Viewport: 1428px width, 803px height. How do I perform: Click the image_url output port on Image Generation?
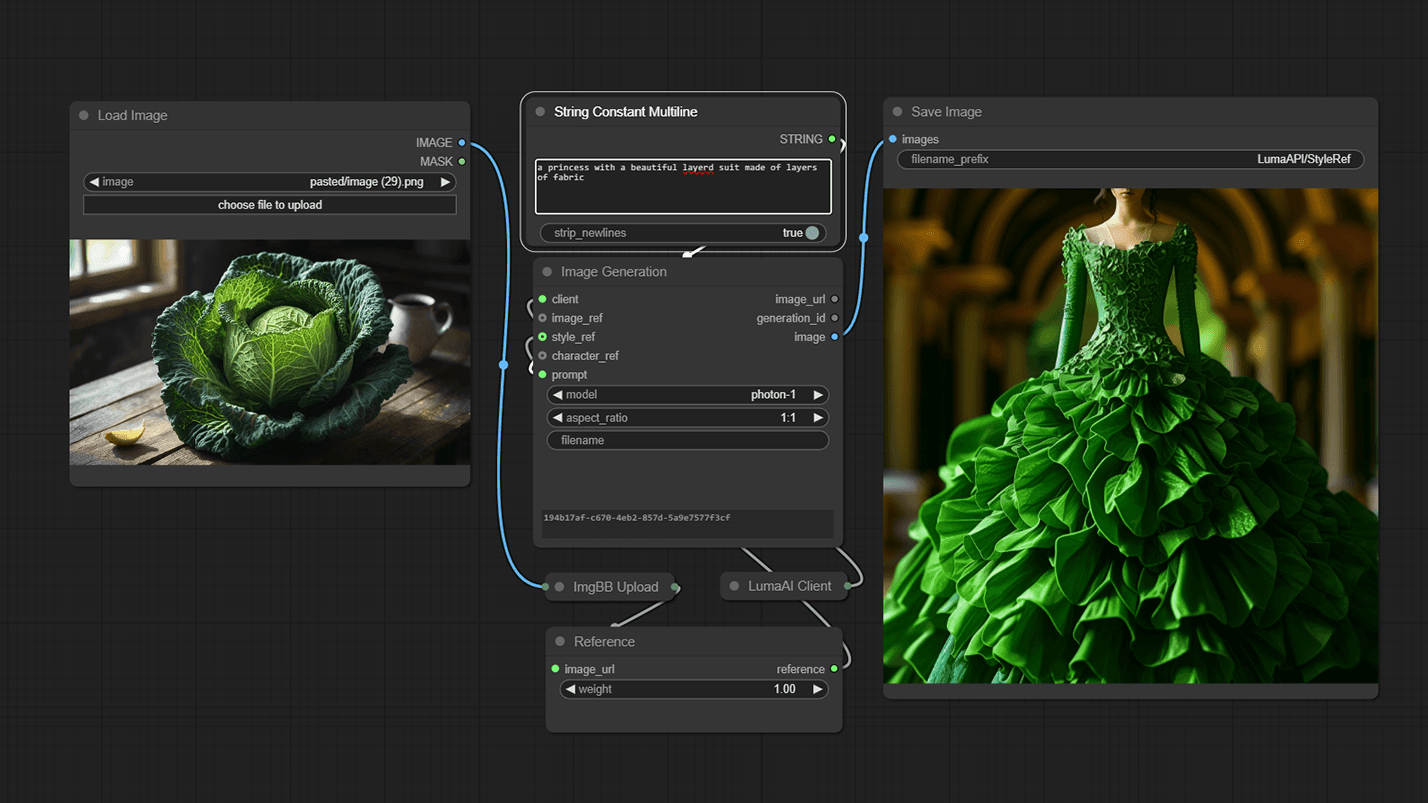tap(835, 299)
